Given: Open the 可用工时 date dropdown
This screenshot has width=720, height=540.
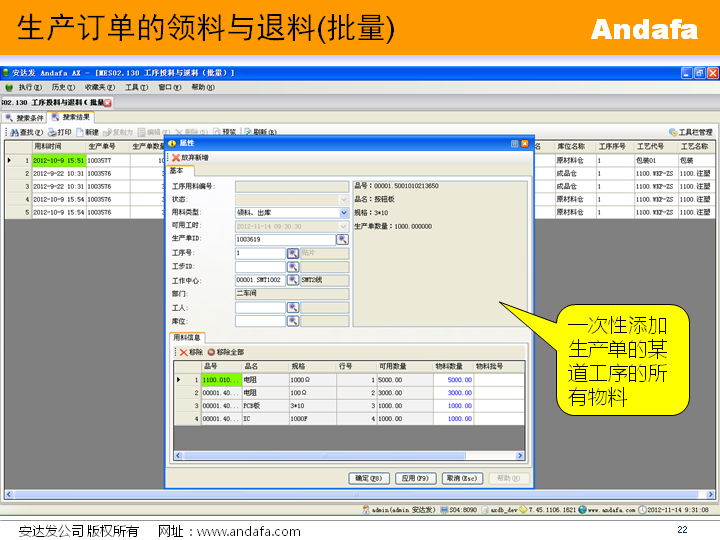Looking at the screenshot, I should [x=343, y=226].
